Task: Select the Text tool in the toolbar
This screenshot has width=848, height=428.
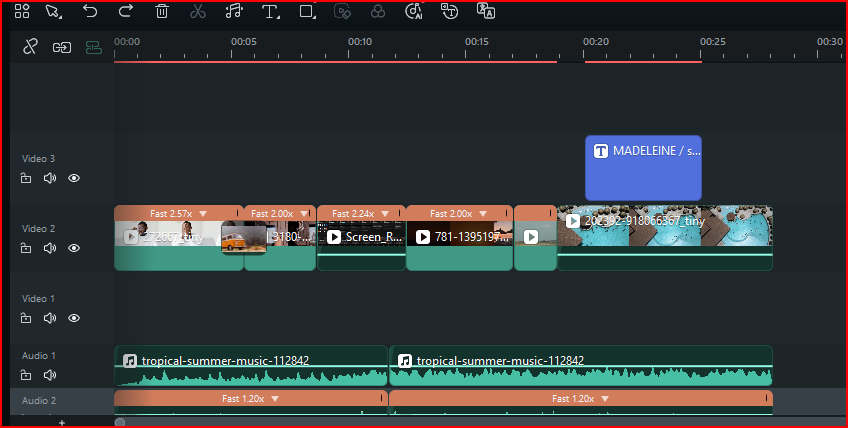Action: pos(269,11)
